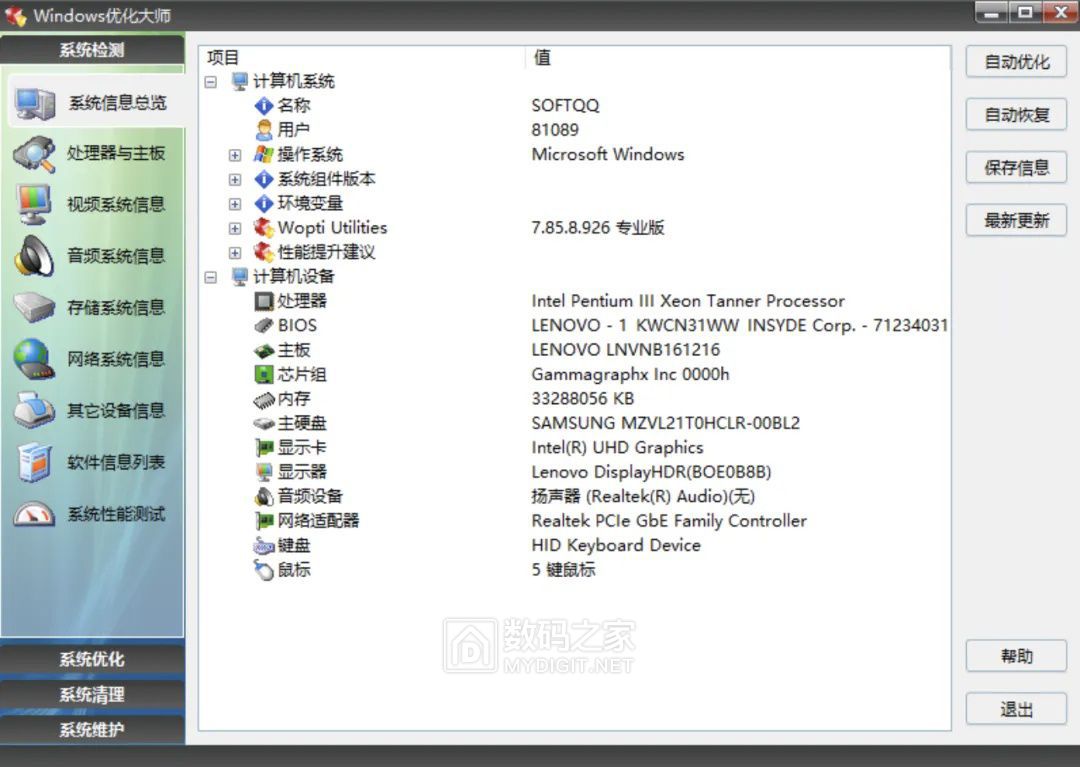
Task: Expand the 系统组件版本 node
Action: tap(235, 180)
